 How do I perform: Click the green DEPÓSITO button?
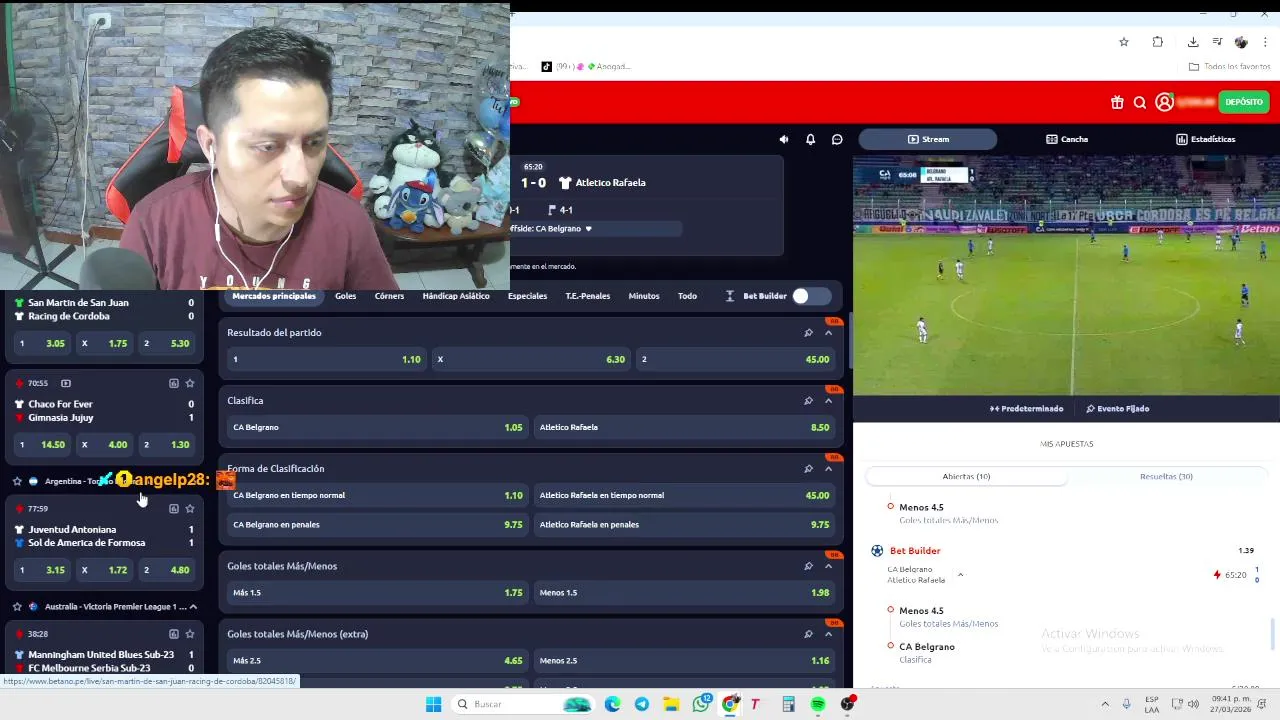(x=1244, y=102)
